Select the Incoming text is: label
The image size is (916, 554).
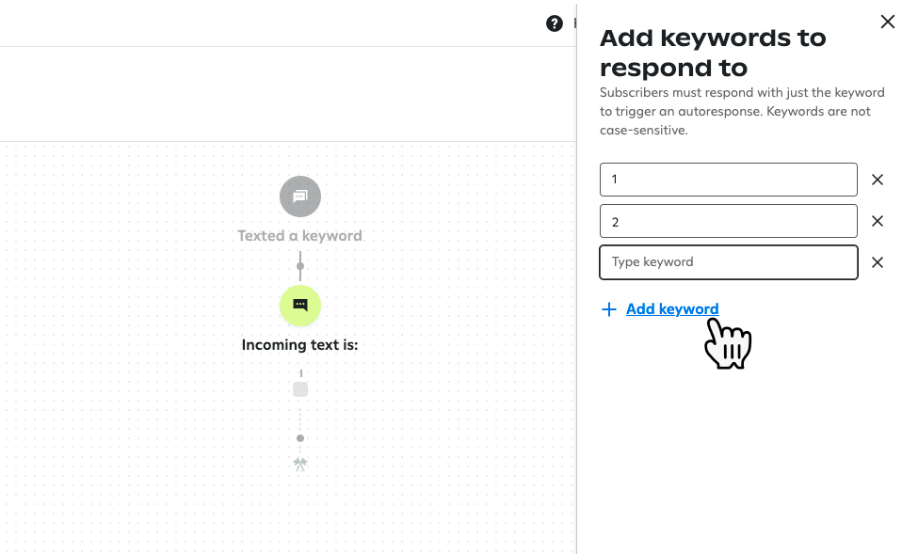300,345
